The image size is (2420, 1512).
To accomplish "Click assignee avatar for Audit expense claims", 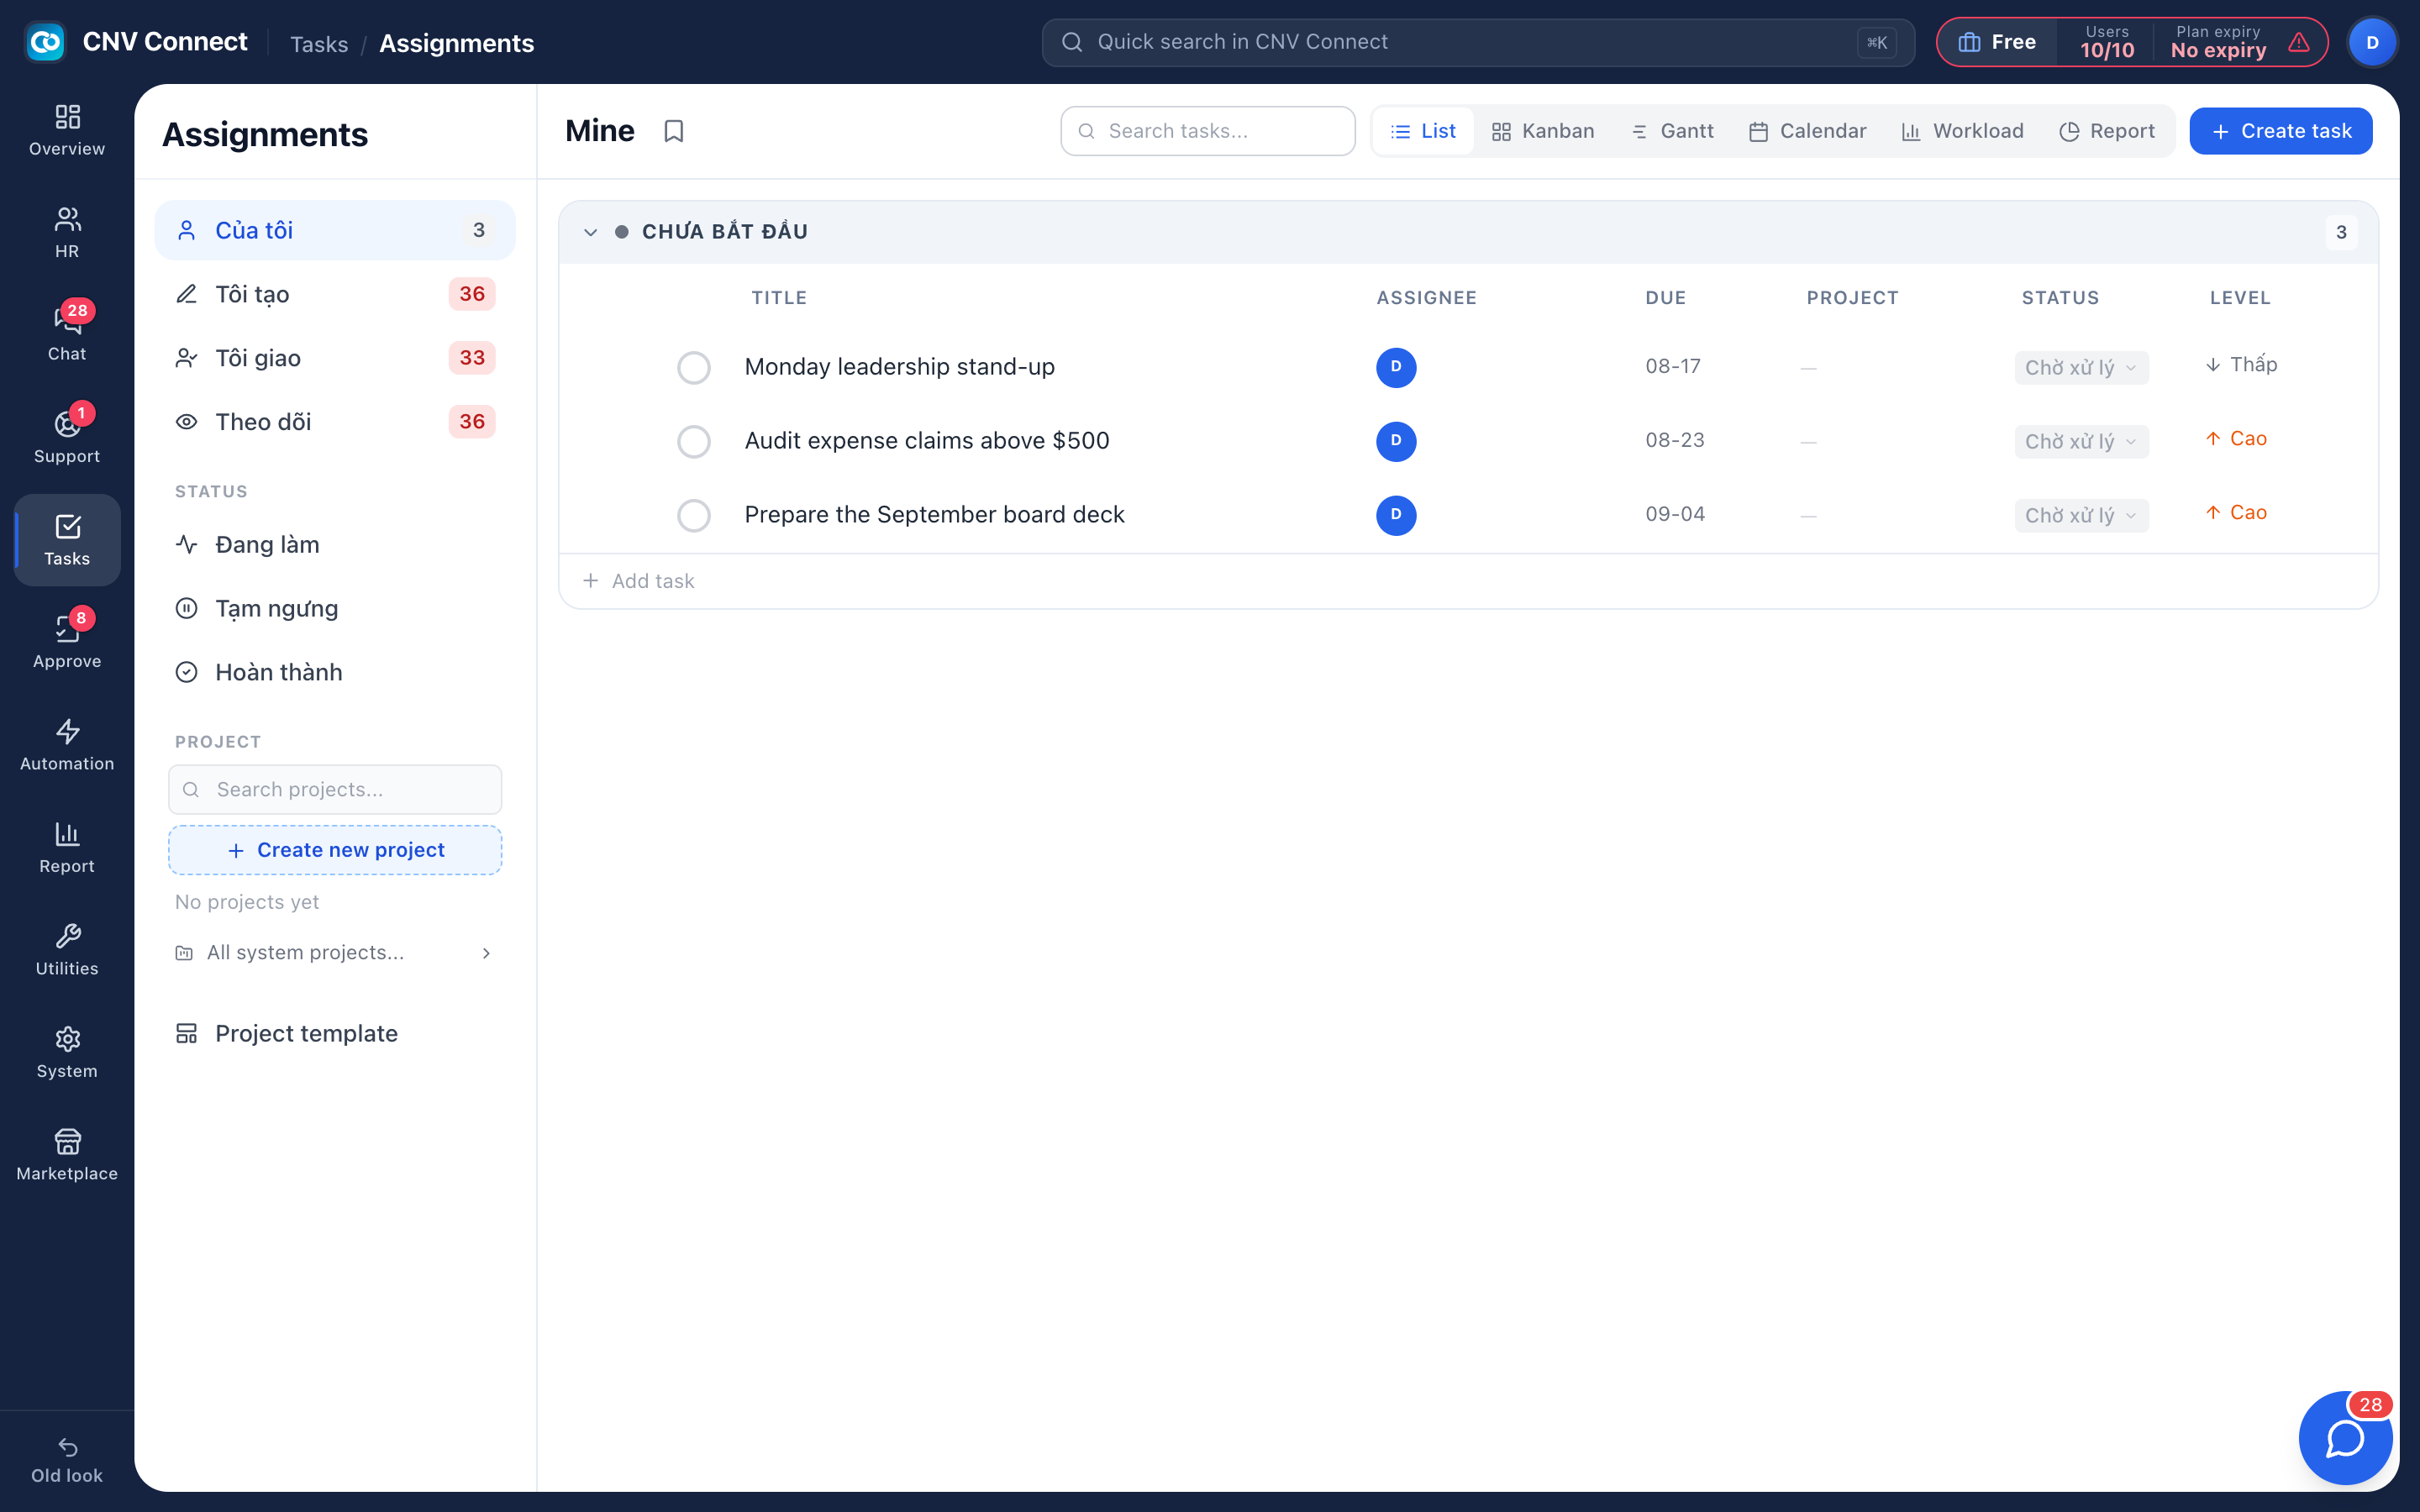I will point(1396,441).
